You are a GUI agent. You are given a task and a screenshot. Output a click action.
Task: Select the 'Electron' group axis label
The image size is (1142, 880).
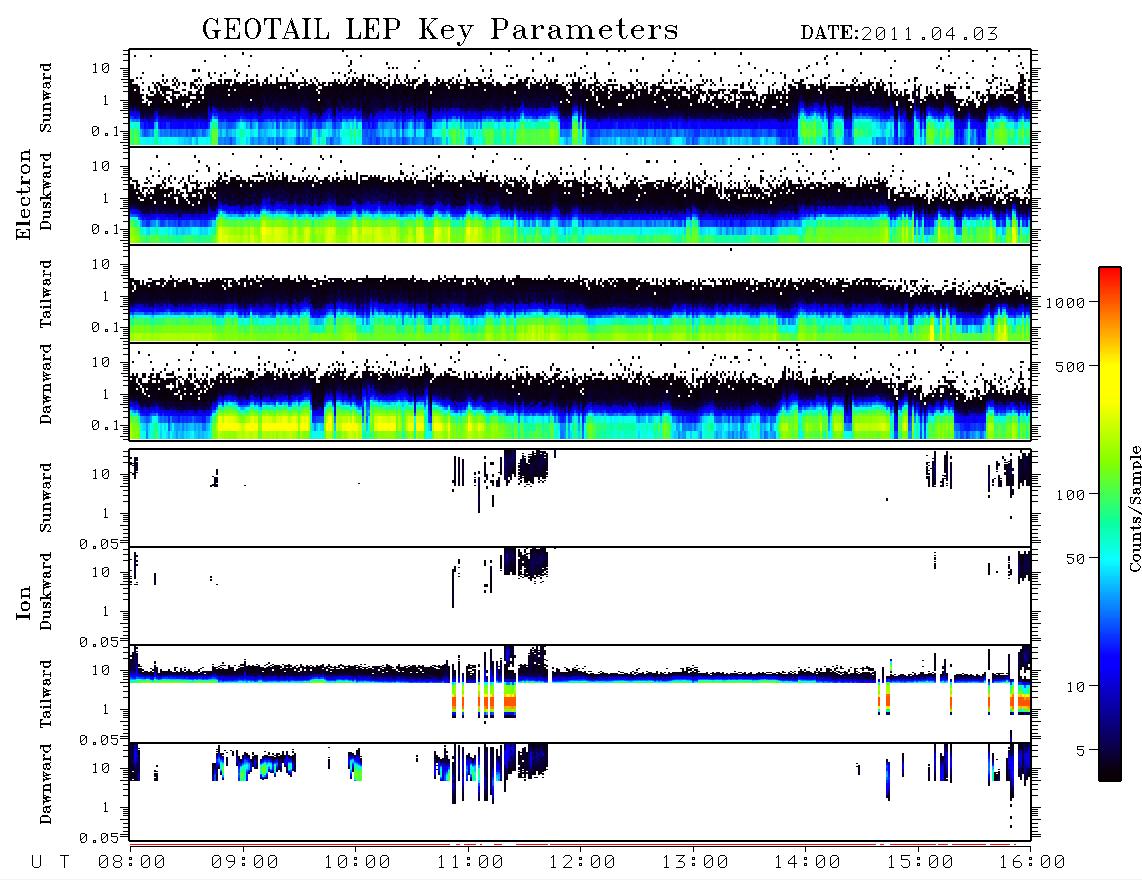click(x=23, y=194)
